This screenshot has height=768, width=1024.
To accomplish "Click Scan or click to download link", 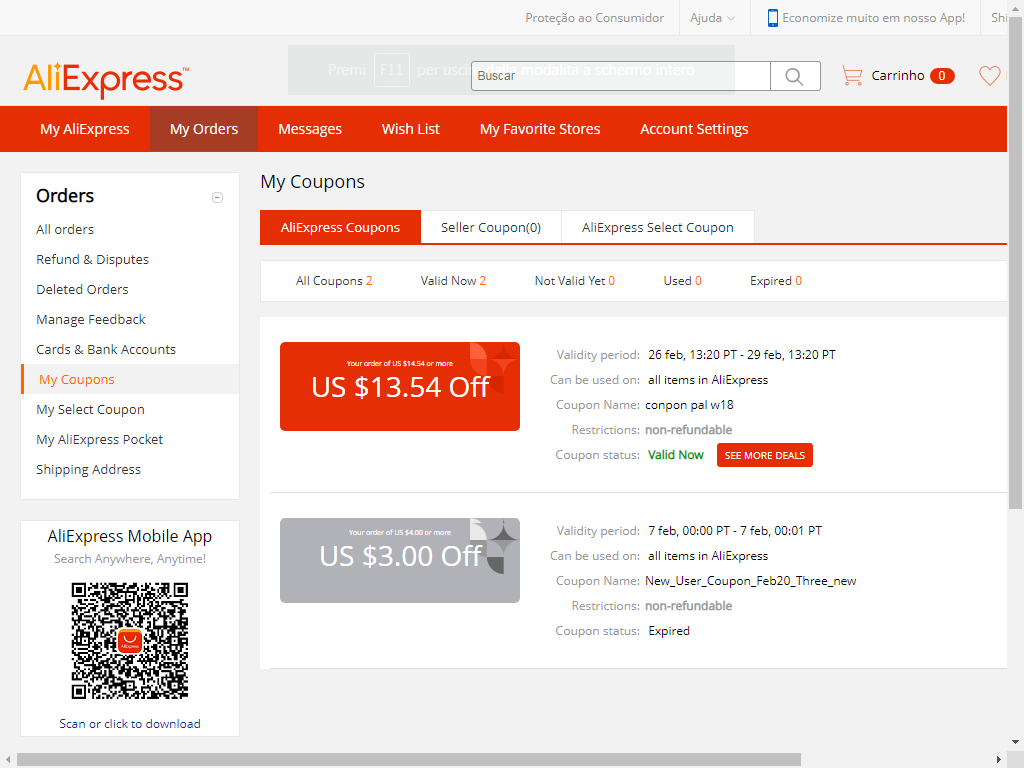I will [130, 724].
